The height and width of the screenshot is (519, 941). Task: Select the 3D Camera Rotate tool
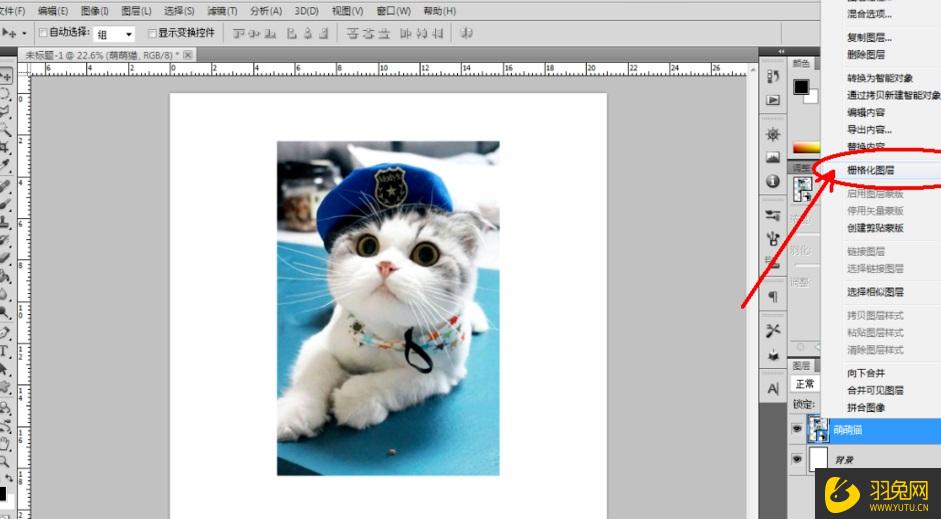5,426
